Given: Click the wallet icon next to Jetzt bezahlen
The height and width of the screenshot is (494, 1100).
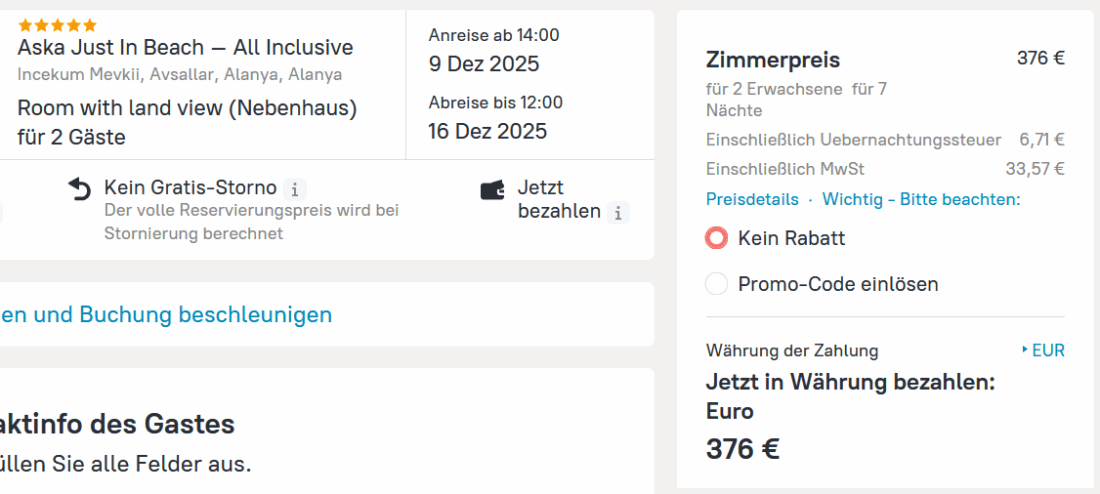Looking at the screenshot, I should (x=492, y=190).
